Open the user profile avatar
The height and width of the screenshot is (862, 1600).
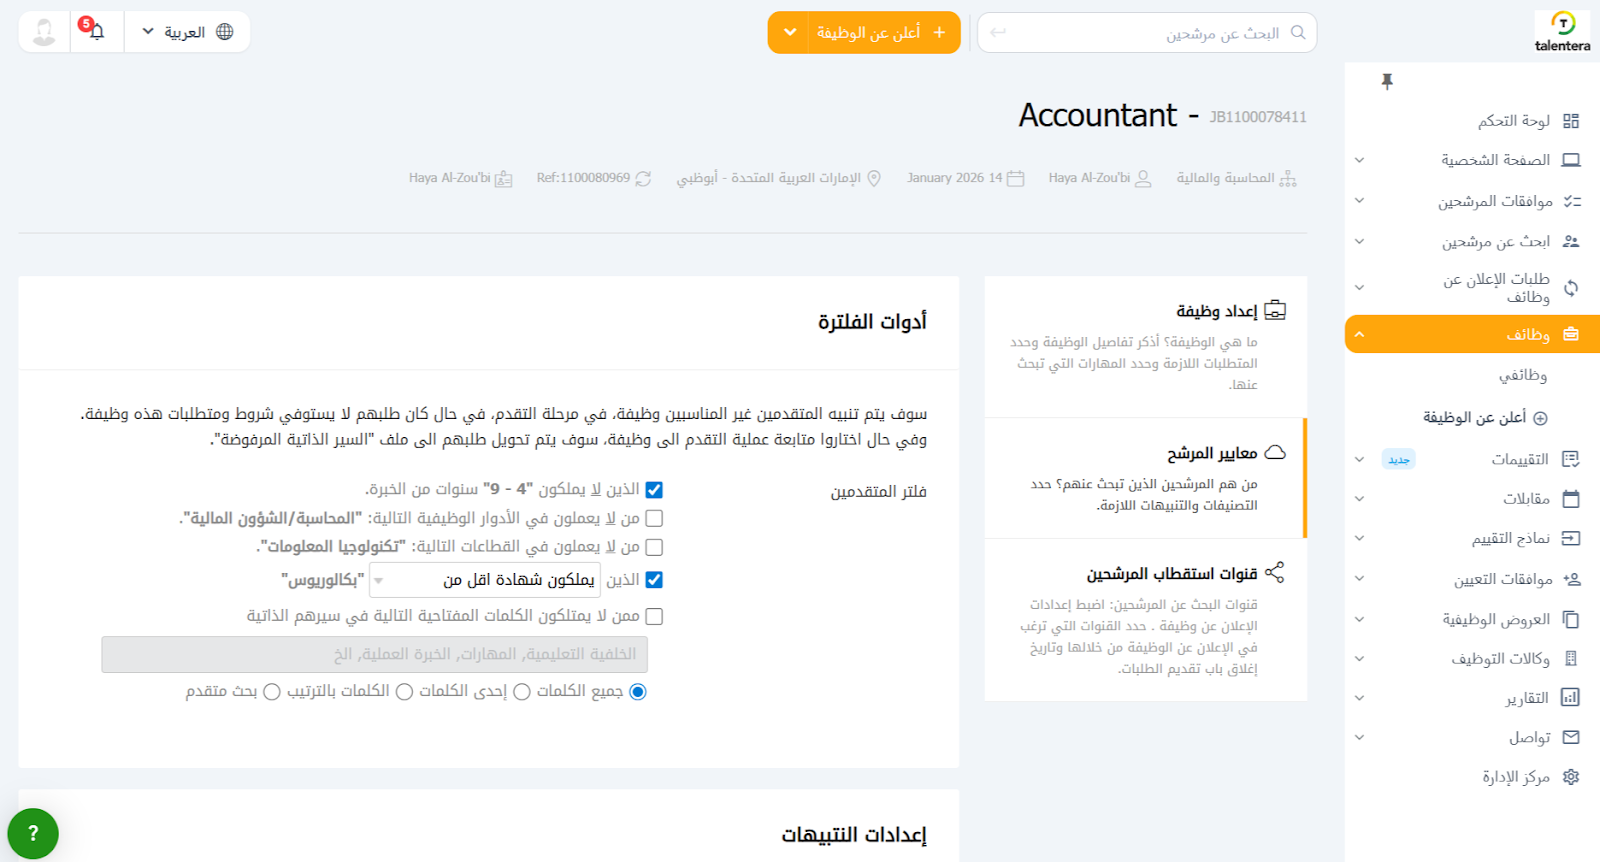(x=44, y=32)
